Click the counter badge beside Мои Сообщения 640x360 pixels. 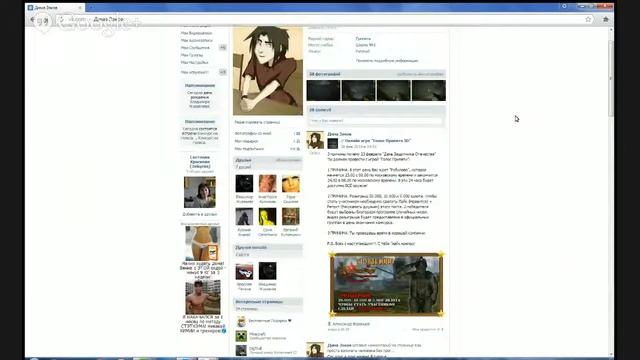click(x=222, y=48)
